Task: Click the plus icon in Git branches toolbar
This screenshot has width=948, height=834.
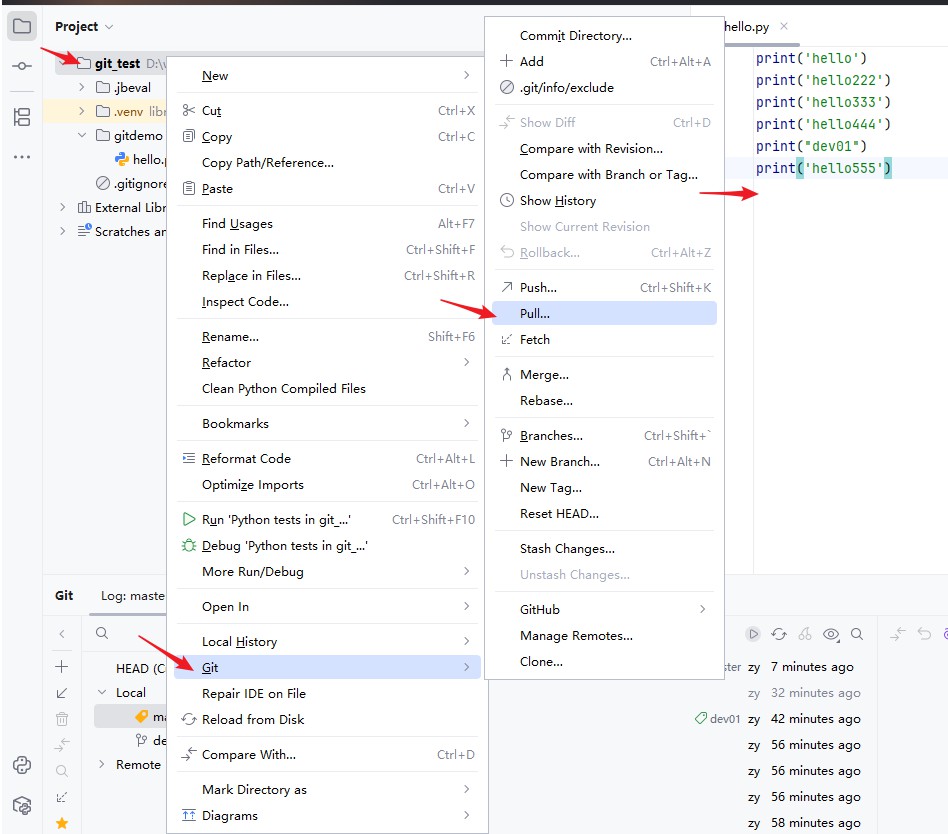Action: click(x=62, y=667)
